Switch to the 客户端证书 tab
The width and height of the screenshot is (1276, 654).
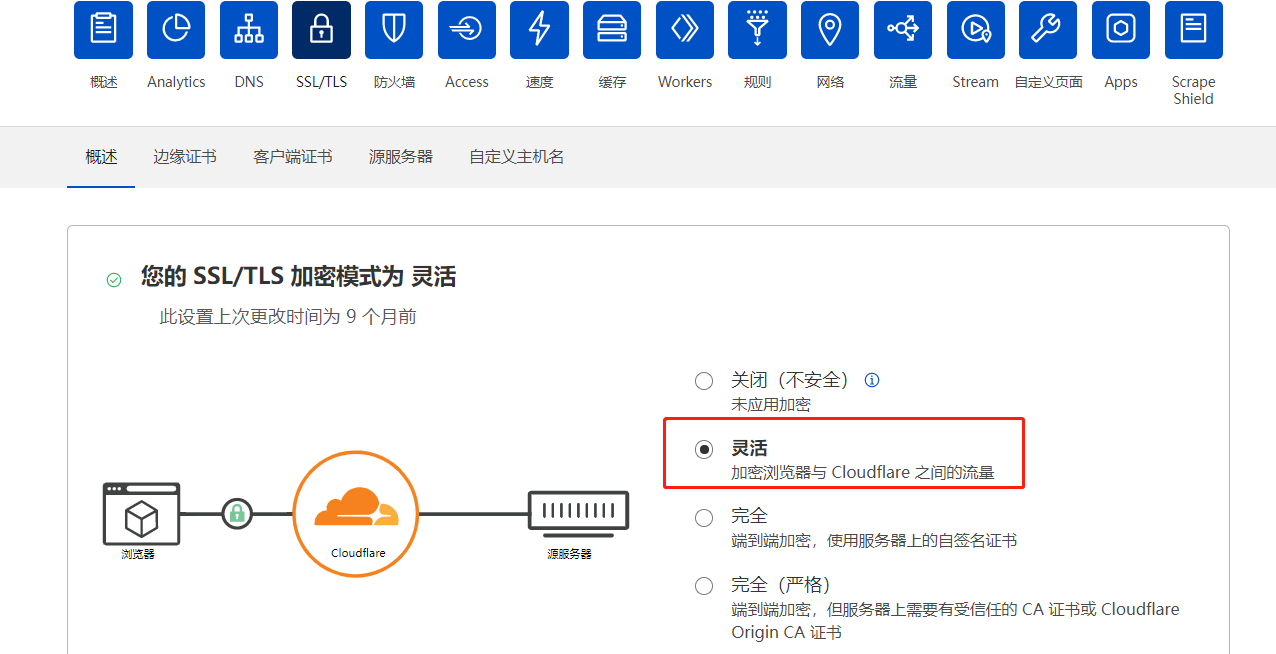tap(293, 157)
